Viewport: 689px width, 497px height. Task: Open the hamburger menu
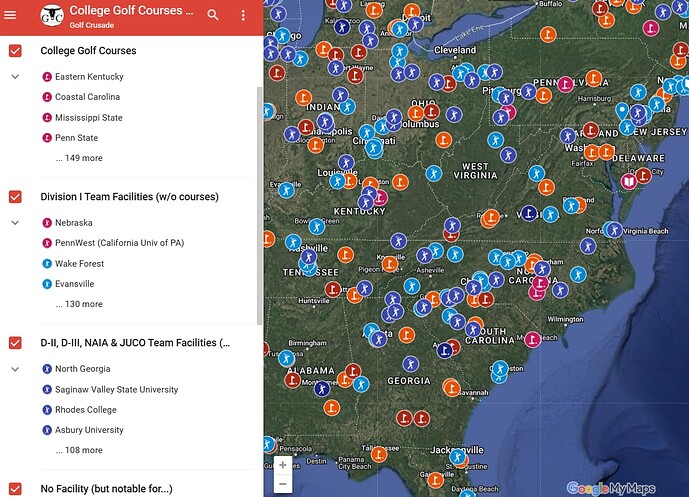10,15
